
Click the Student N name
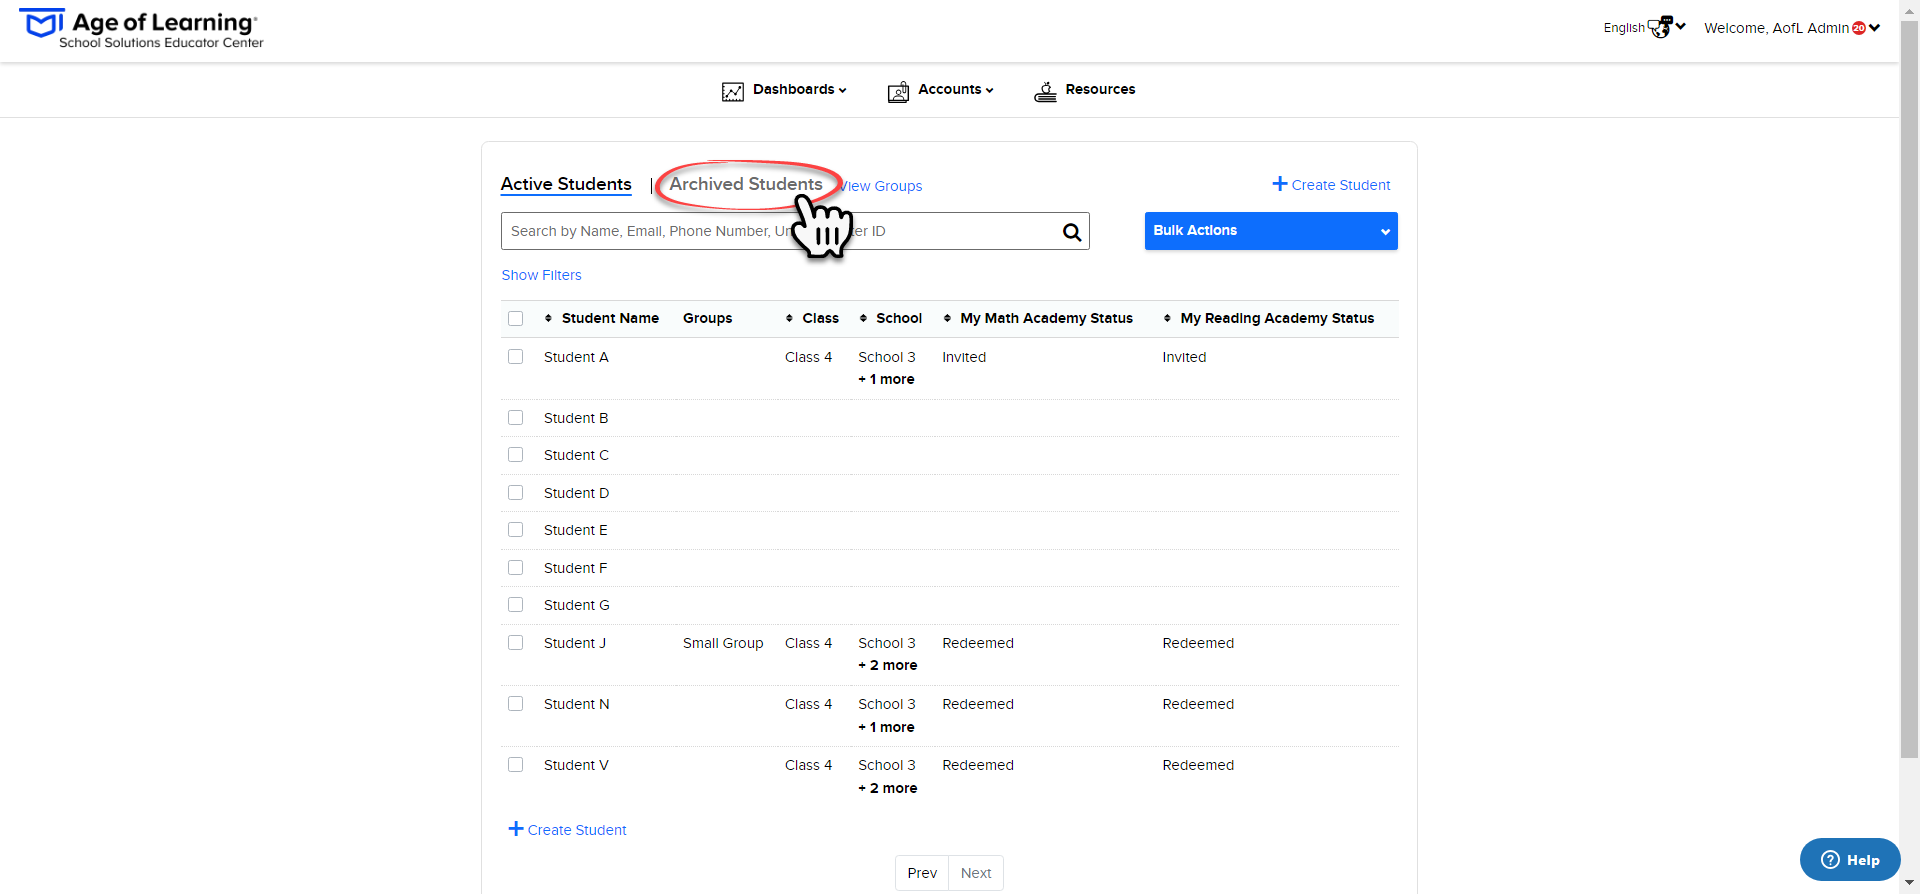click(577, 704)
